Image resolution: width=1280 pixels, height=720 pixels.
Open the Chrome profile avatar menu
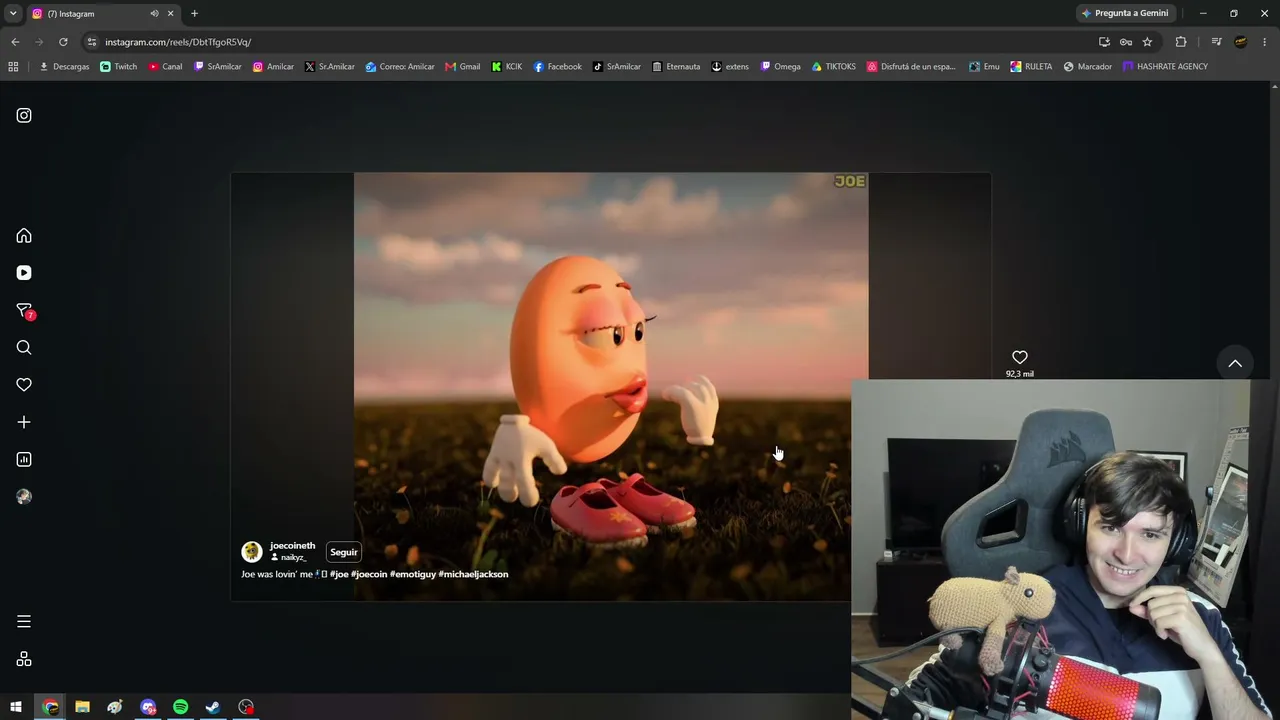click(x=1241, y=42)
